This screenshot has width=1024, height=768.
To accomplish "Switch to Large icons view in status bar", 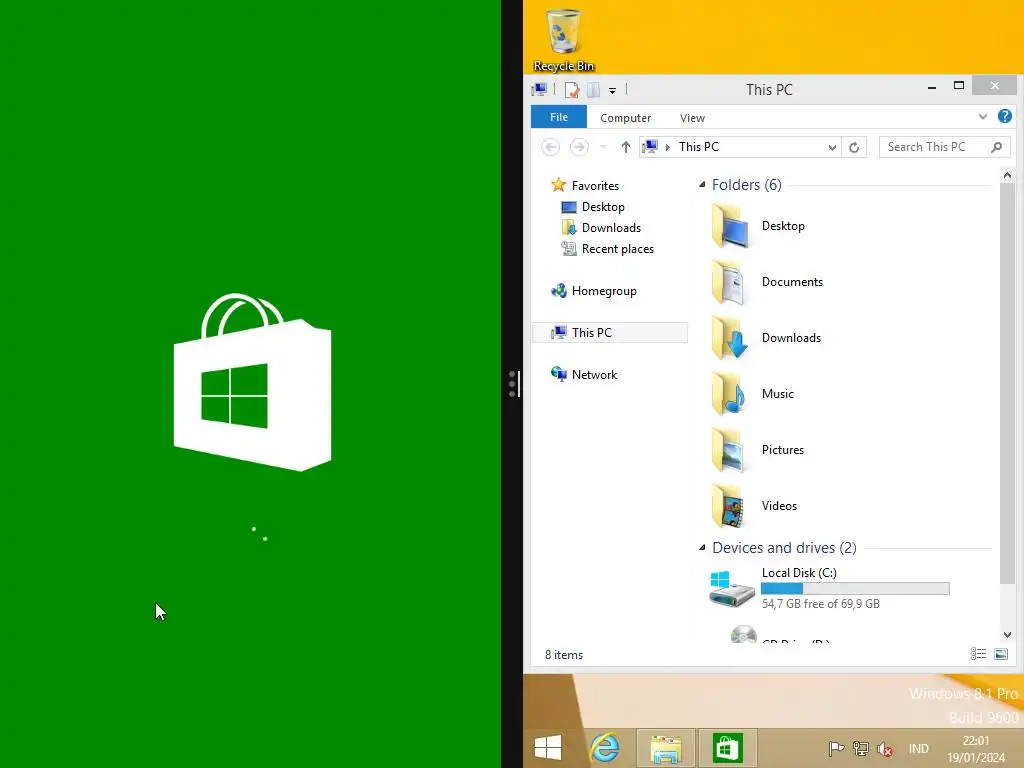I will tap(1000, 654).
